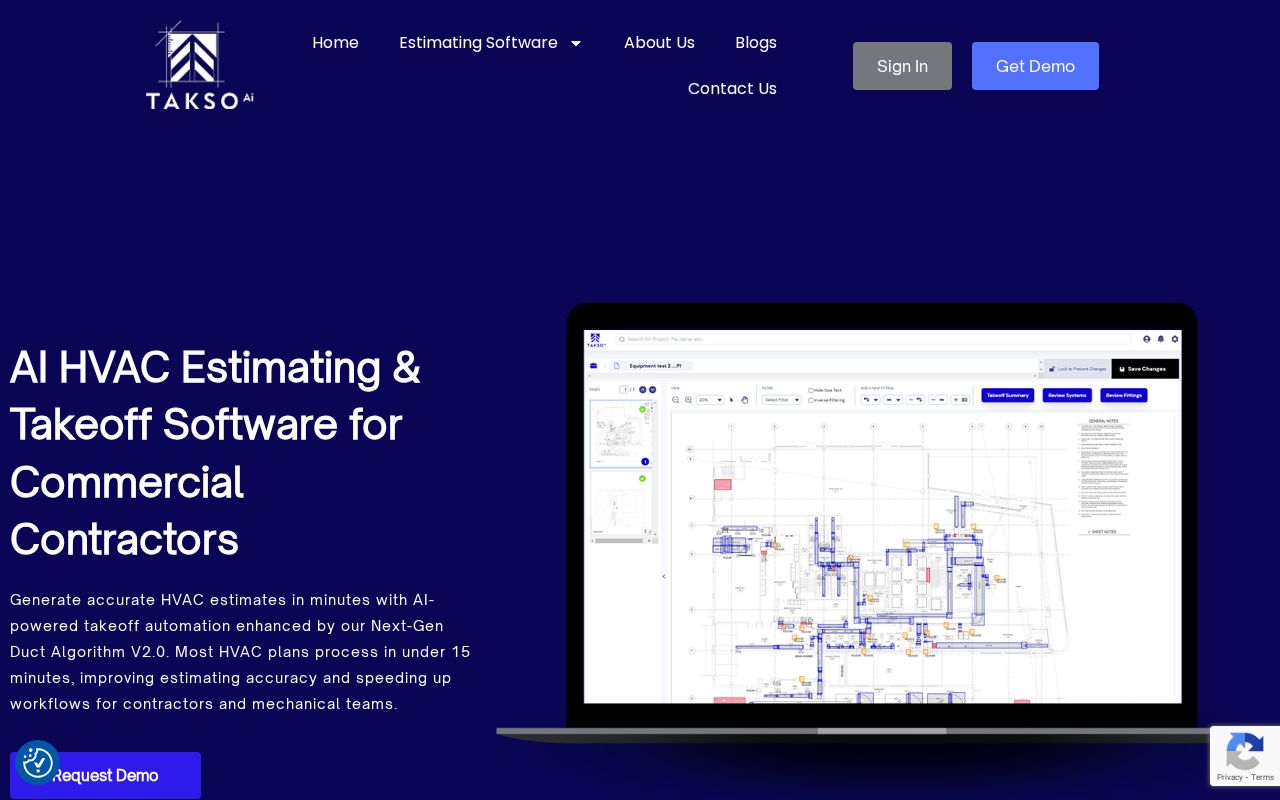The width and height of the screenshot is (1280, 800).
Task: Click the user profile icon in app preview
Action: [1147, 339]
